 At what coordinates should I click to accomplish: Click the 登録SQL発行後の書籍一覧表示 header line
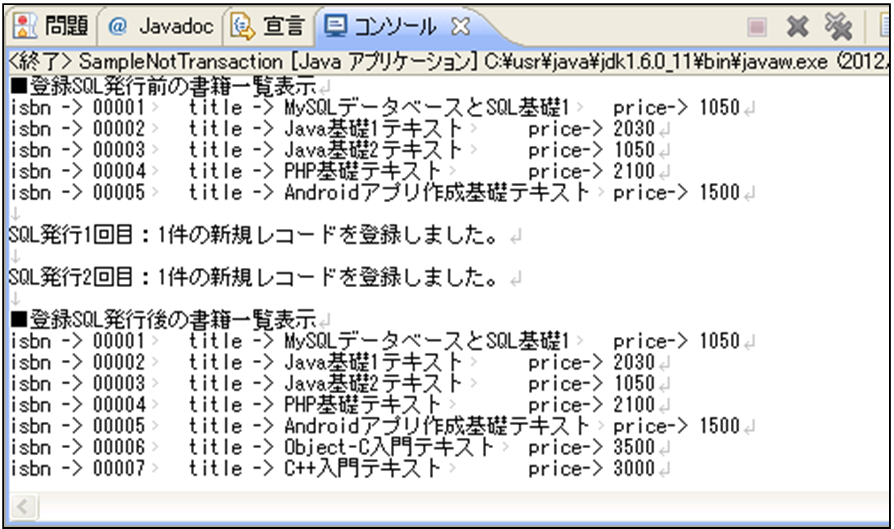pyautogui.click(x=162, y=321)
